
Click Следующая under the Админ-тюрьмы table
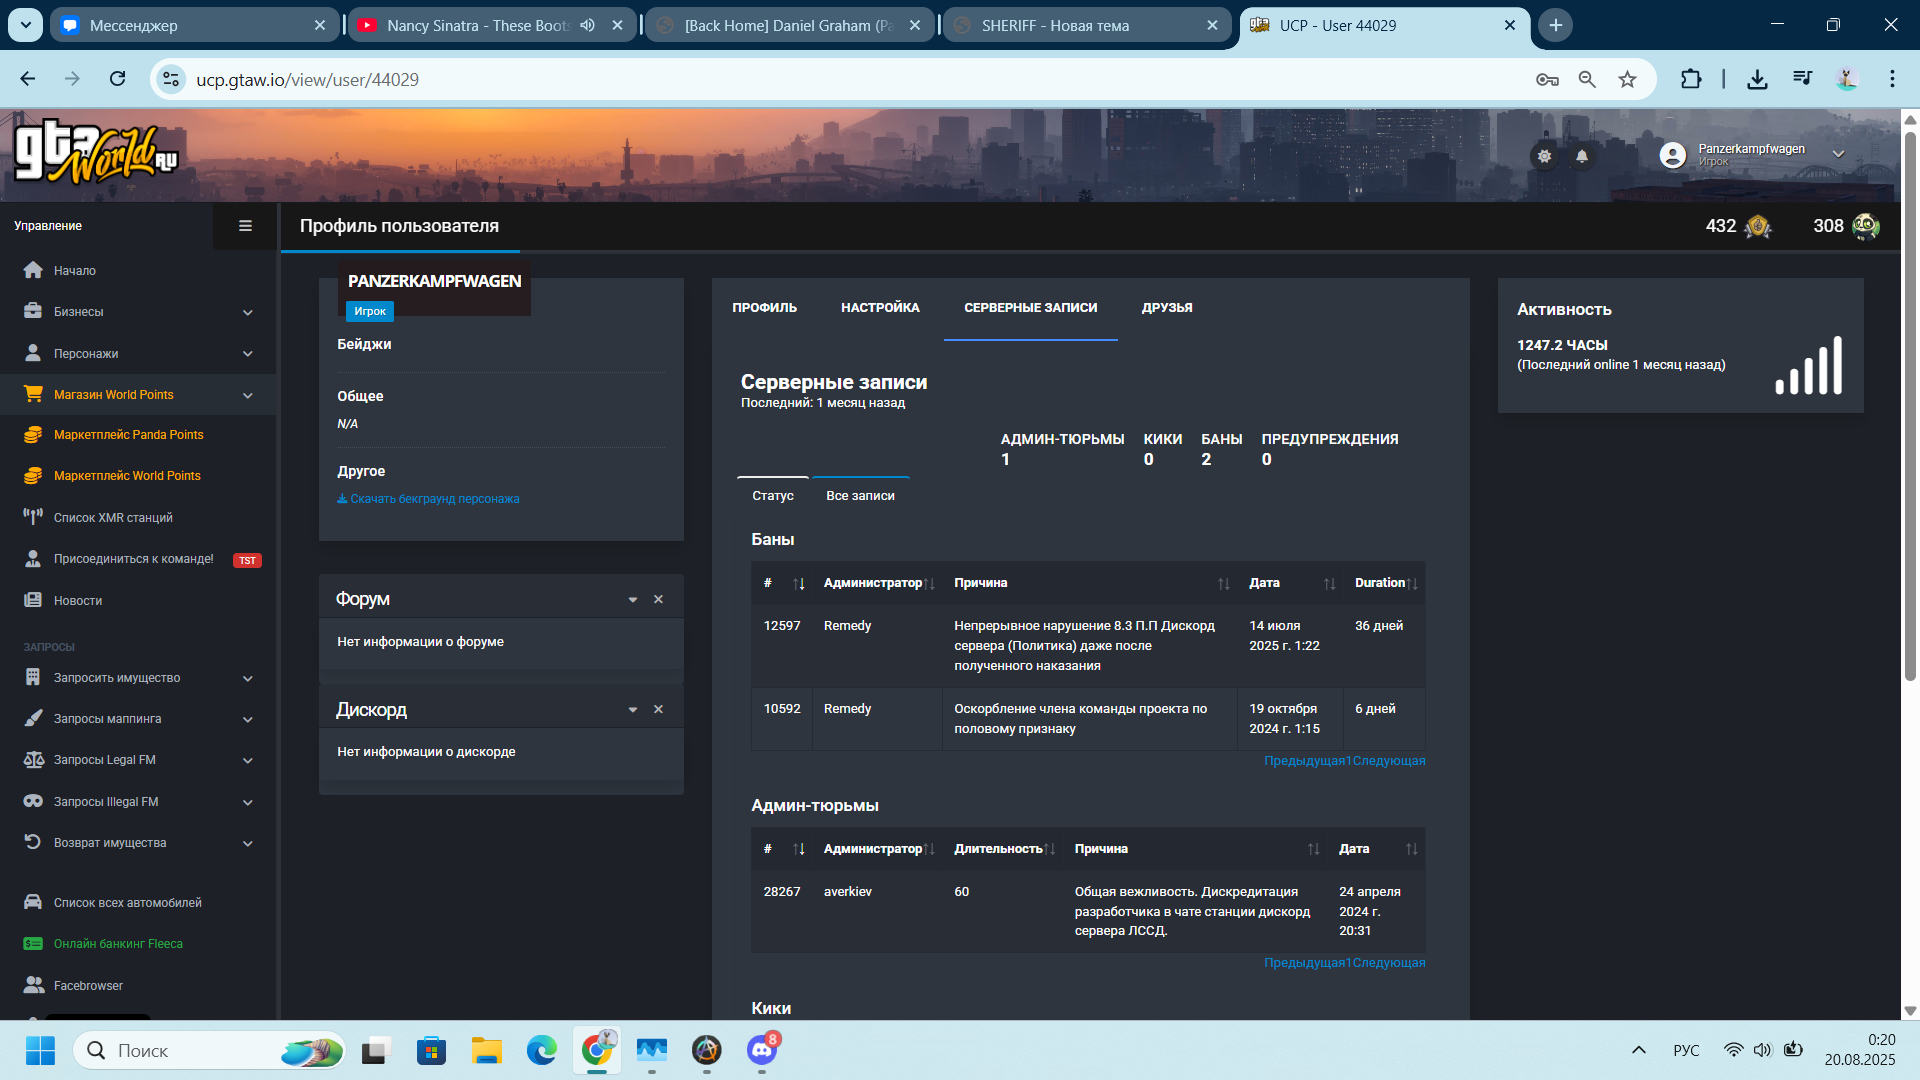1389,963
